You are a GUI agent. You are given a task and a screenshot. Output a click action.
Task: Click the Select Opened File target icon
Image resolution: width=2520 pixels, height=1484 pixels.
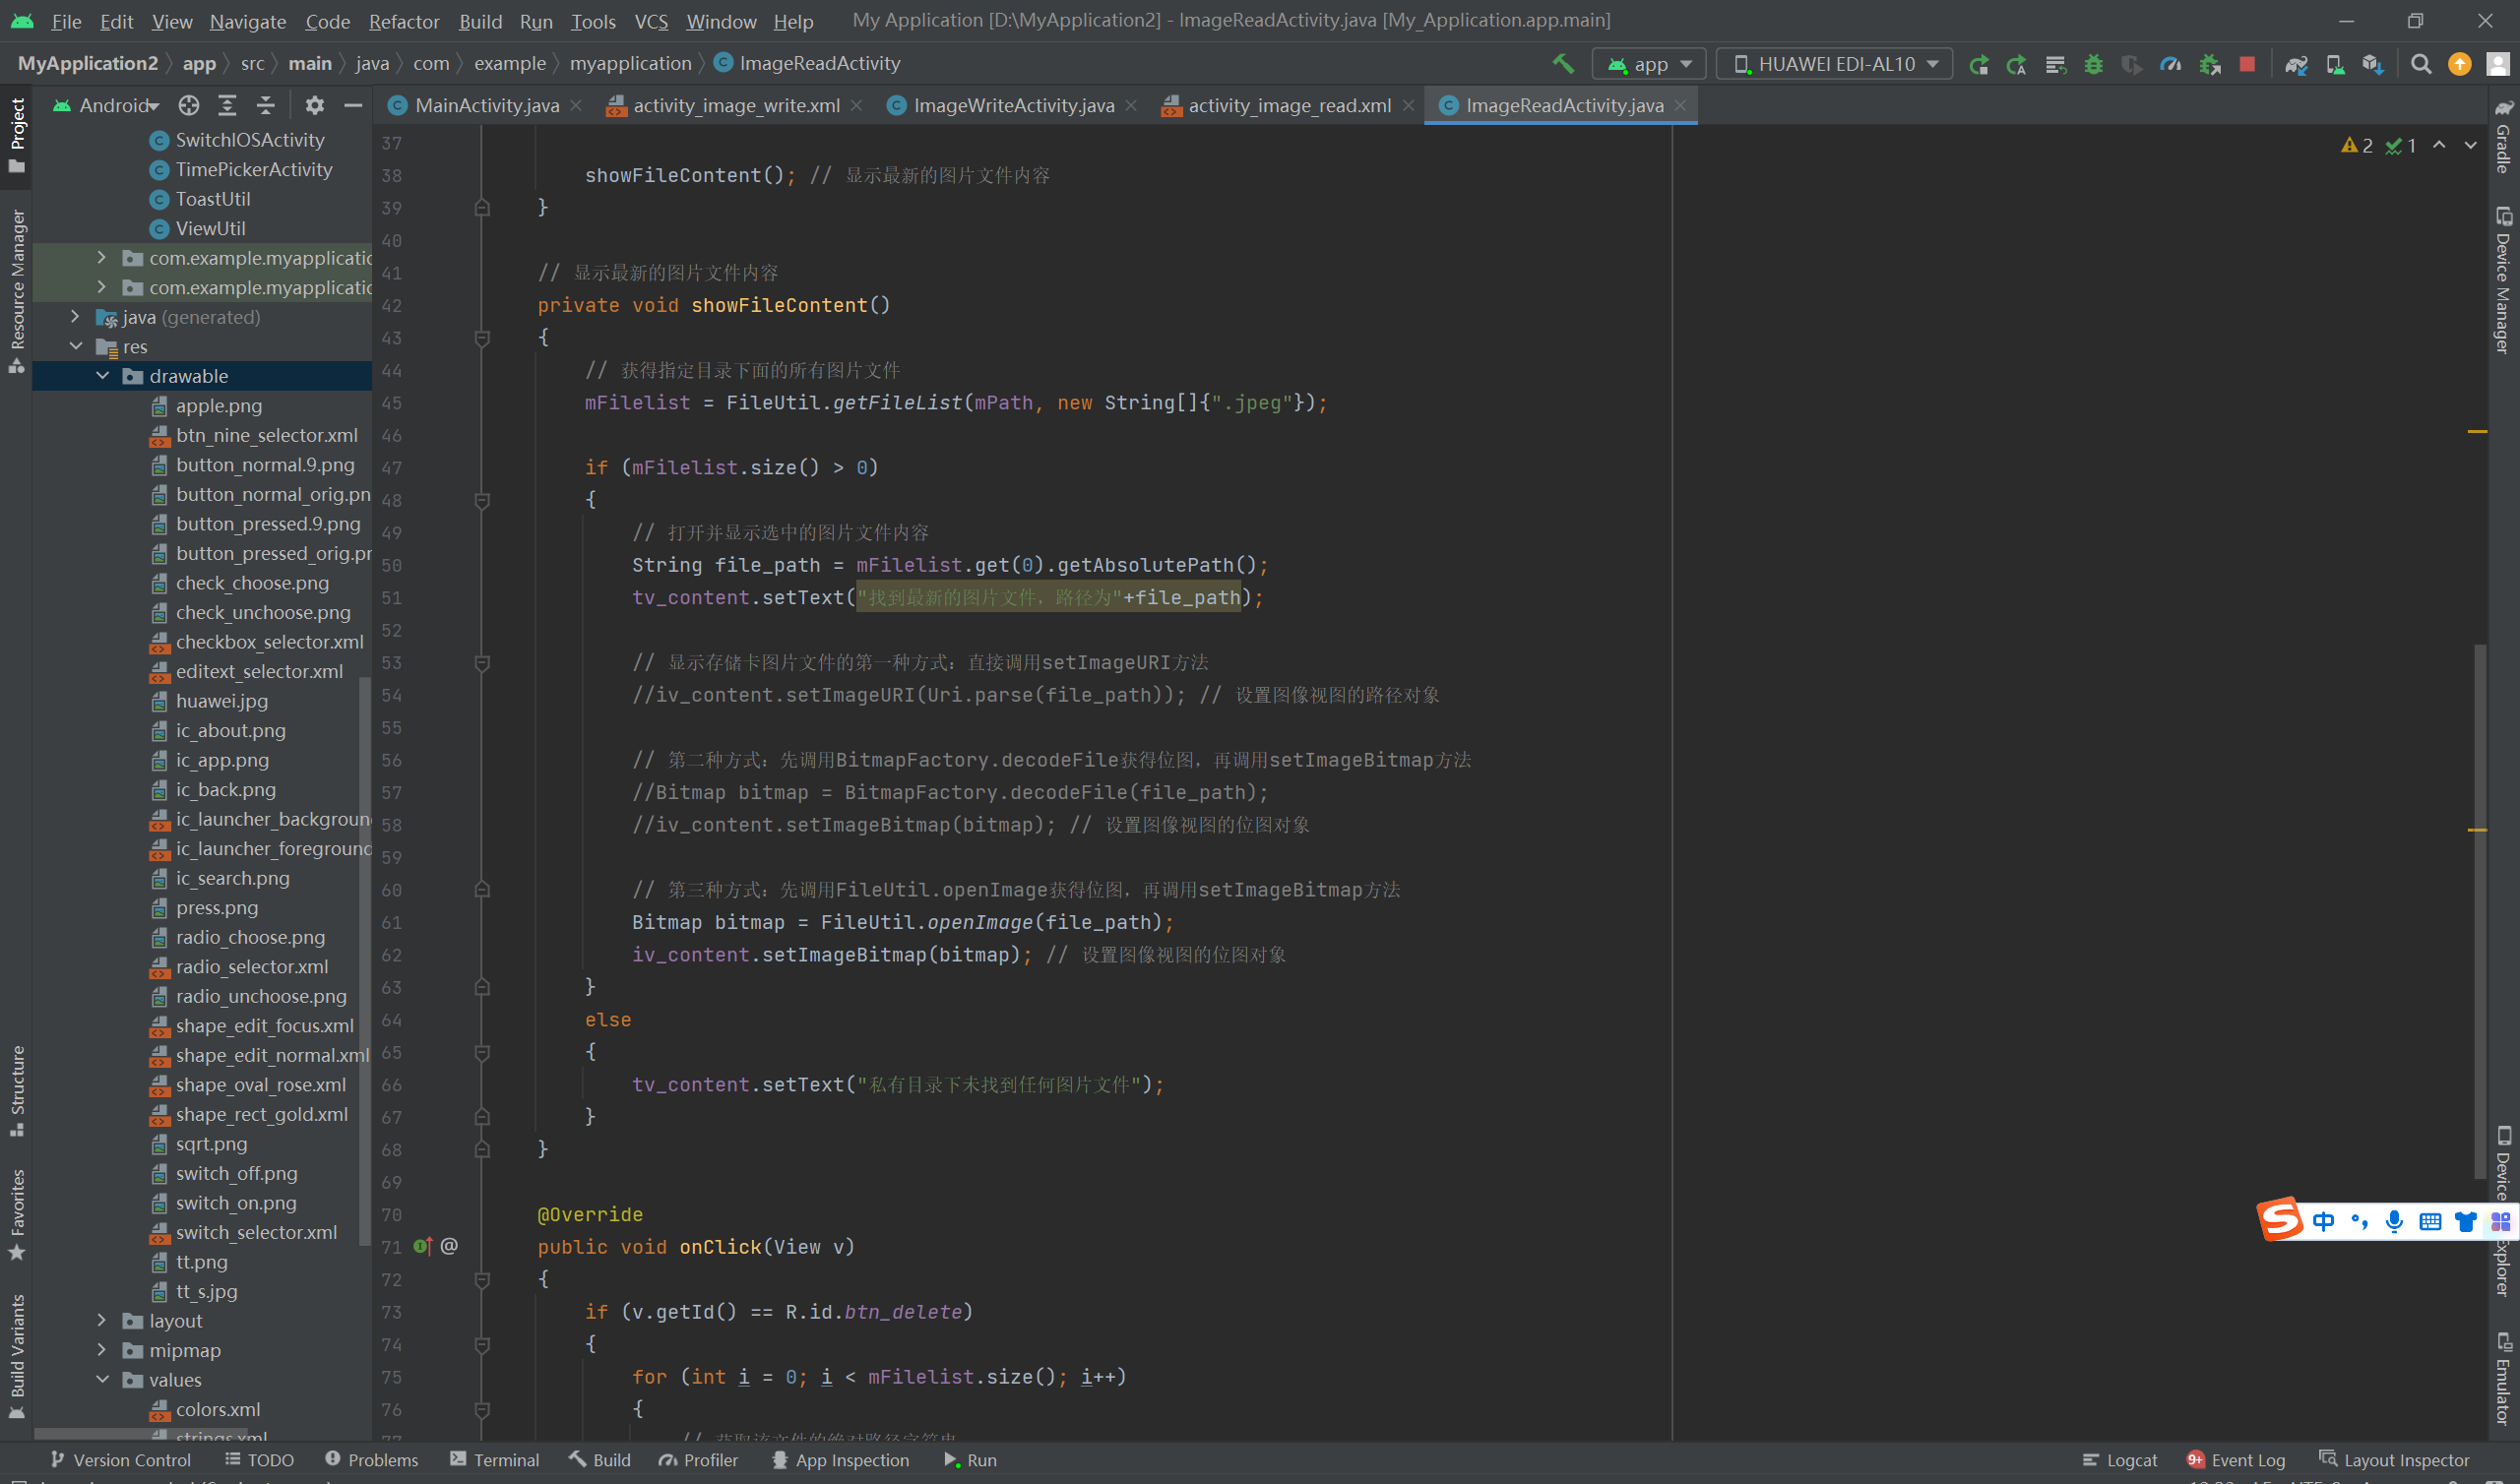189,105
